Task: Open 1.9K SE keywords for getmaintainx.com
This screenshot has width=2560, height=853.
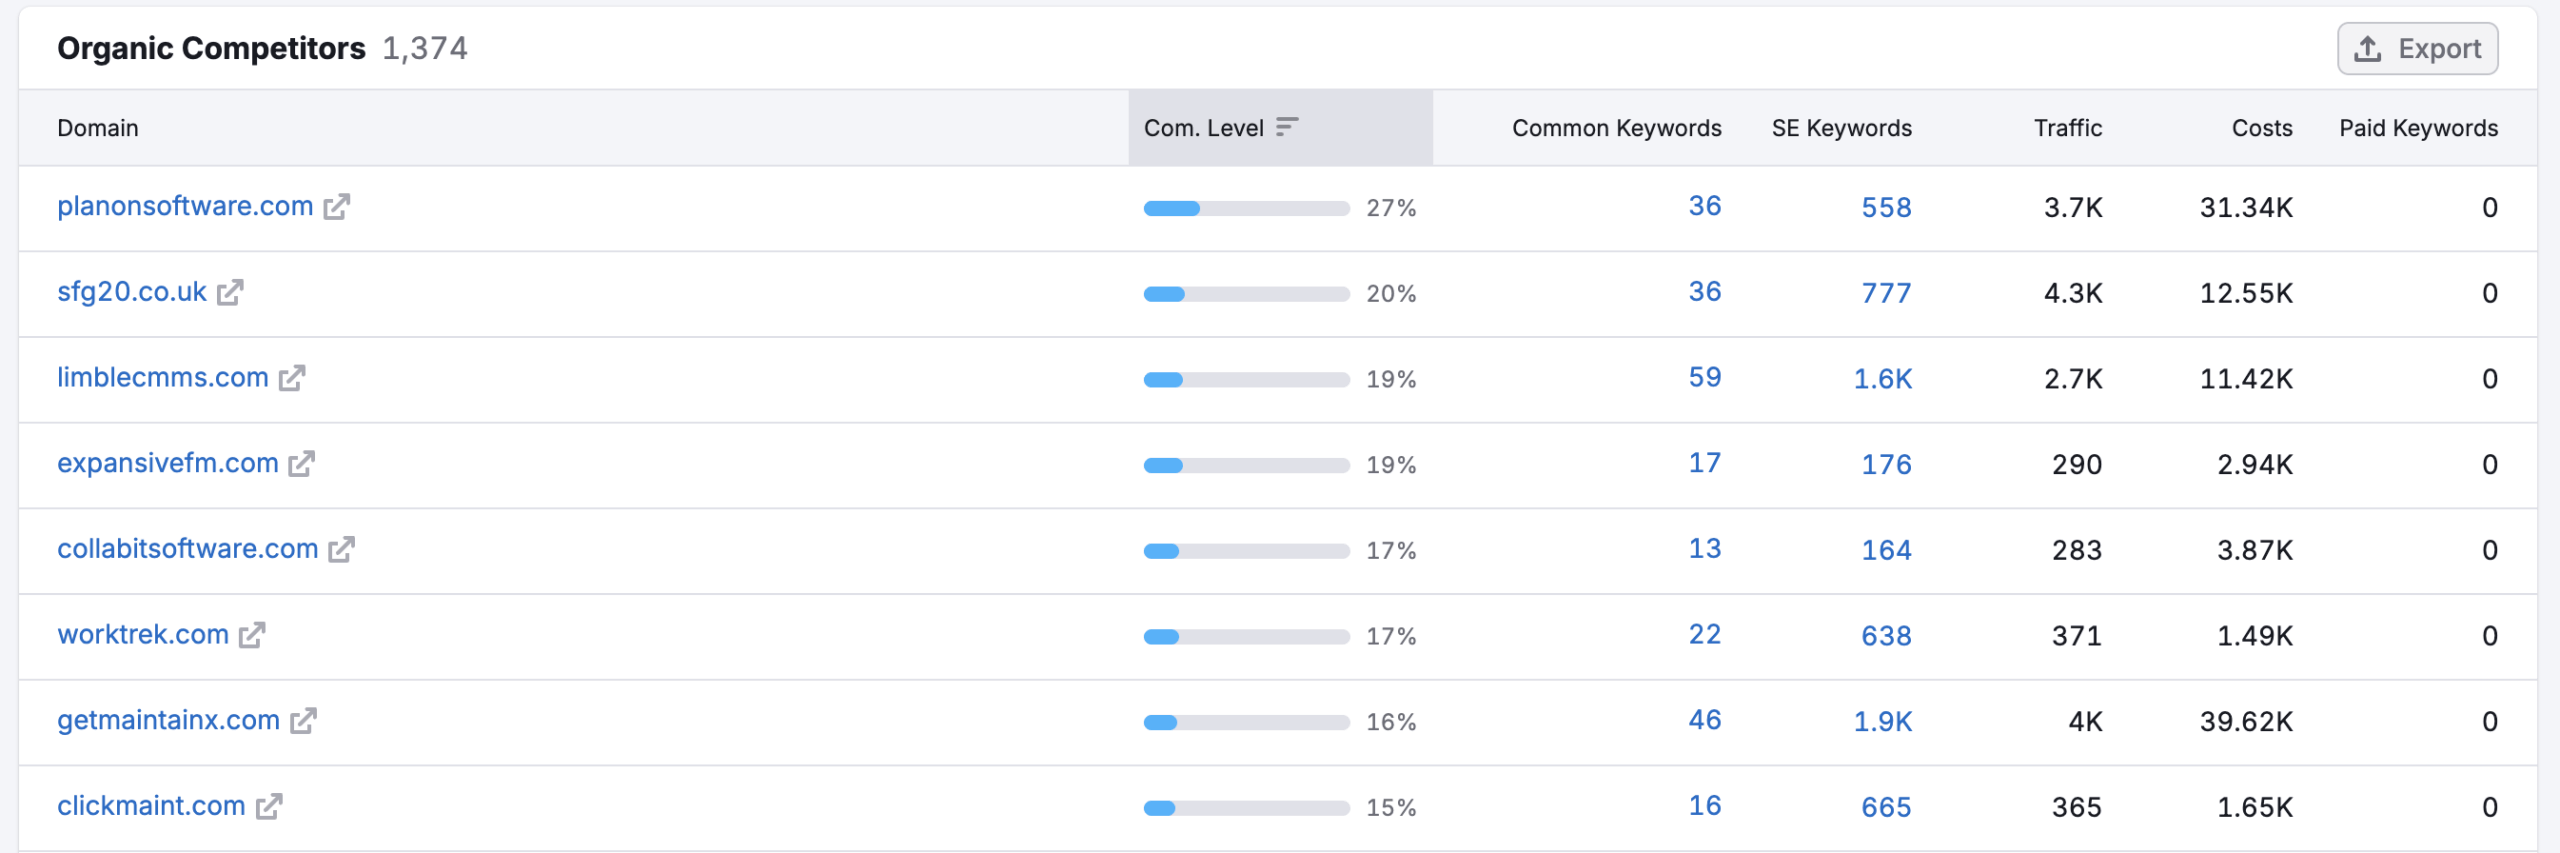Action: point(1882,722)
